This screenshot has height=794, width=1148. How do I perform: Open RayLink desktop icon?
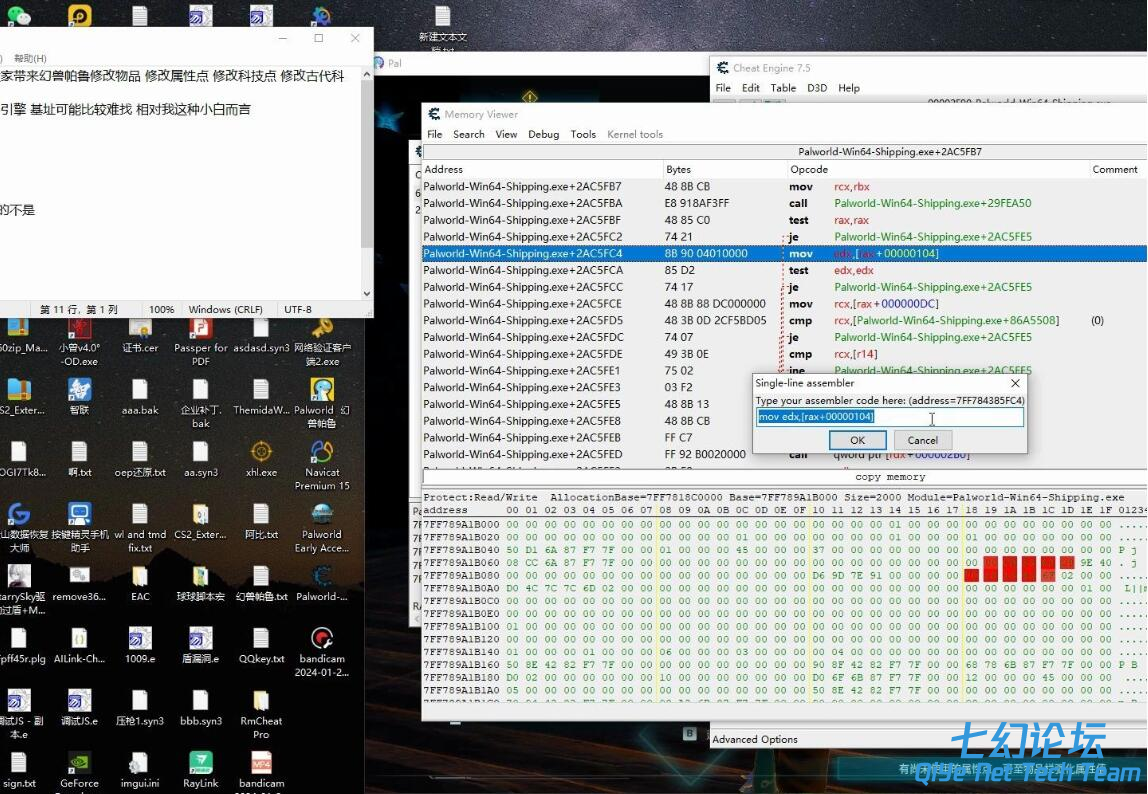tap(201, 769)
